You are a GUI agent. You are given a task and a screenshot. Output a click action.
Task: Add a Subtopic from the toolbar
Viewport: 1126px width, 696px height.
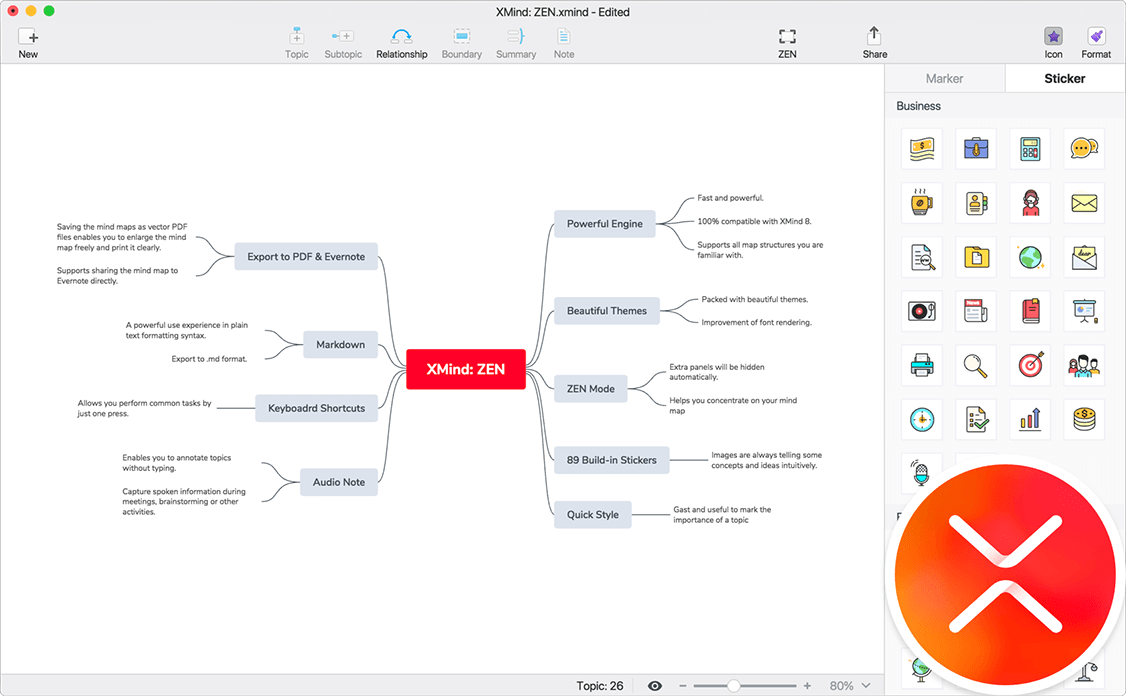pyautogui.click(x=343, y=43)
